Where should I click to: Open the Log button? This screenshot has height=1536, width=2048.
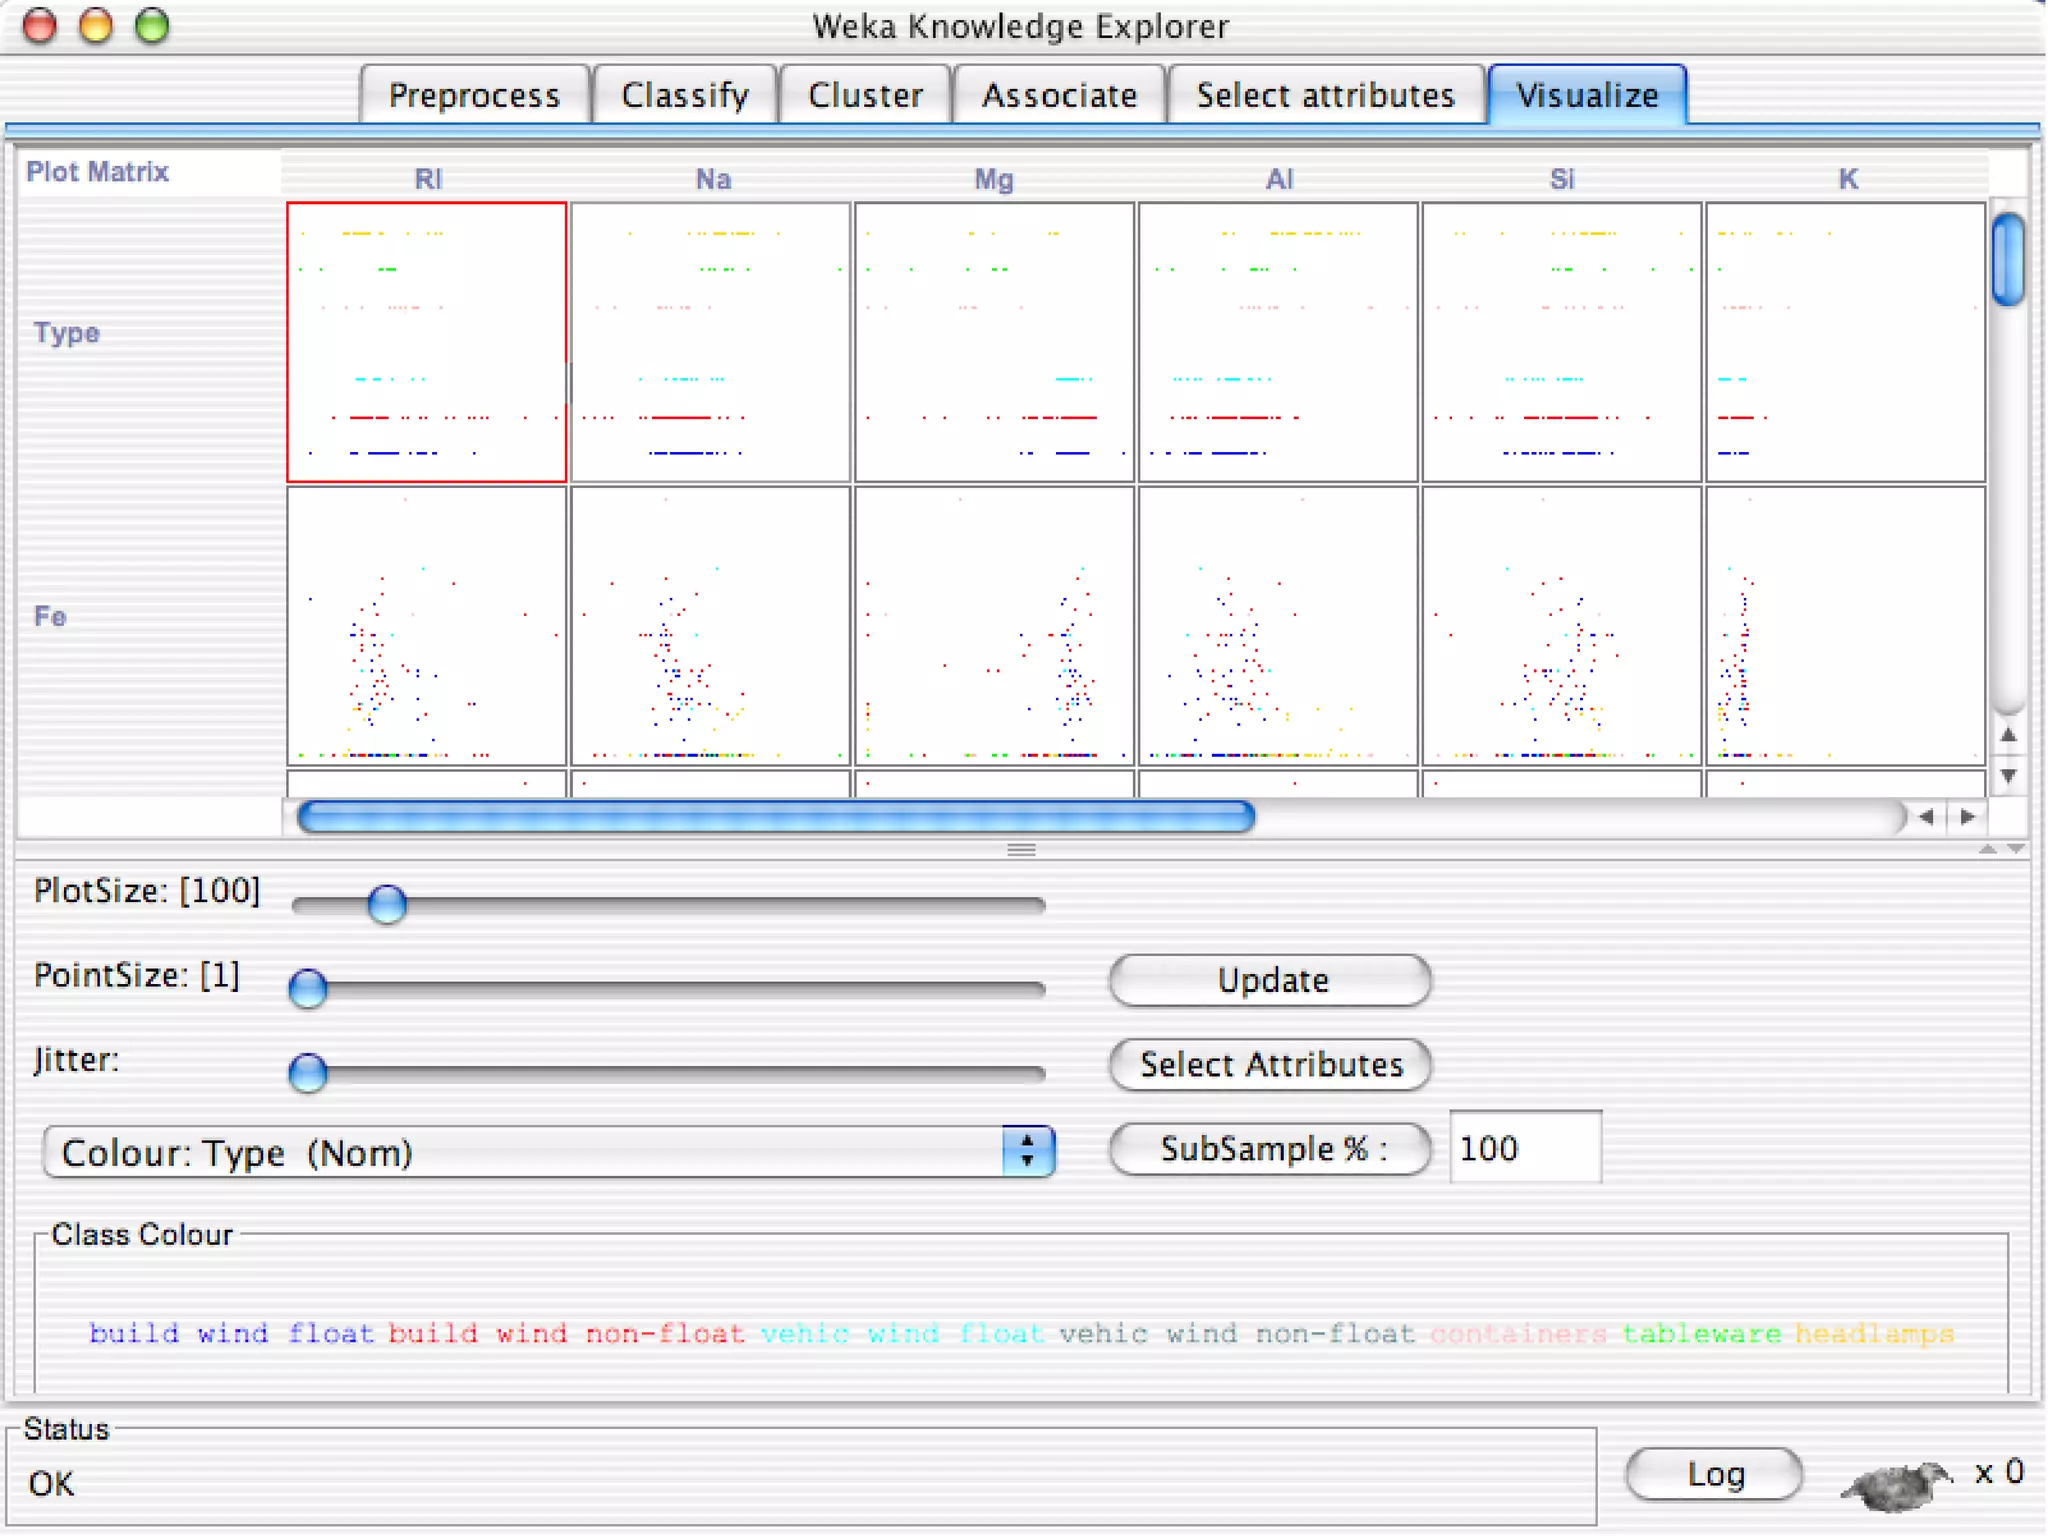coord(1714,1474)
